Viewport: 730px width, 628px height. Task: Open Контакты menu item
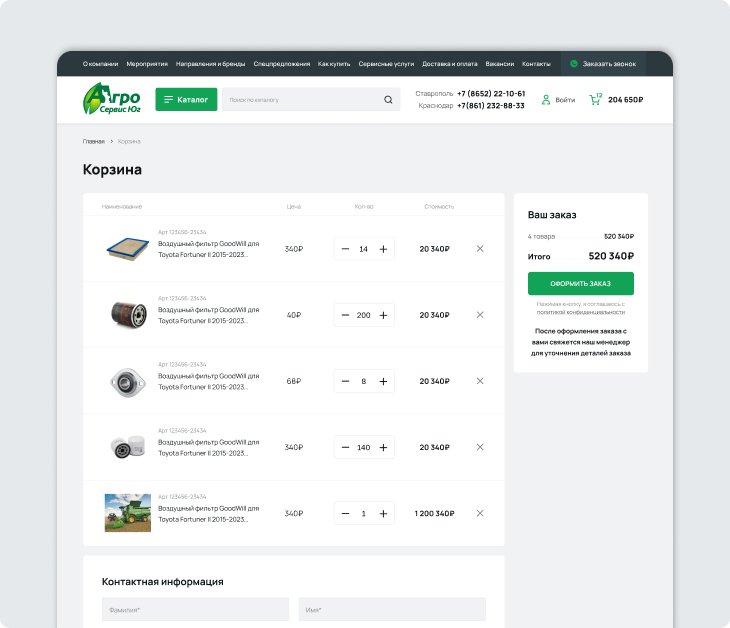pos(536,64)
